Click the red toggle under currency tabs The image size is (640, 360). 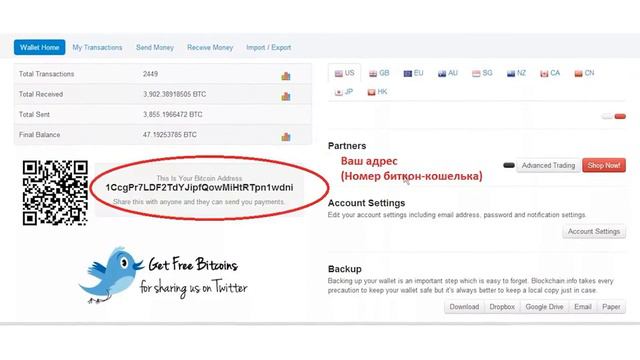coord(620,116)
